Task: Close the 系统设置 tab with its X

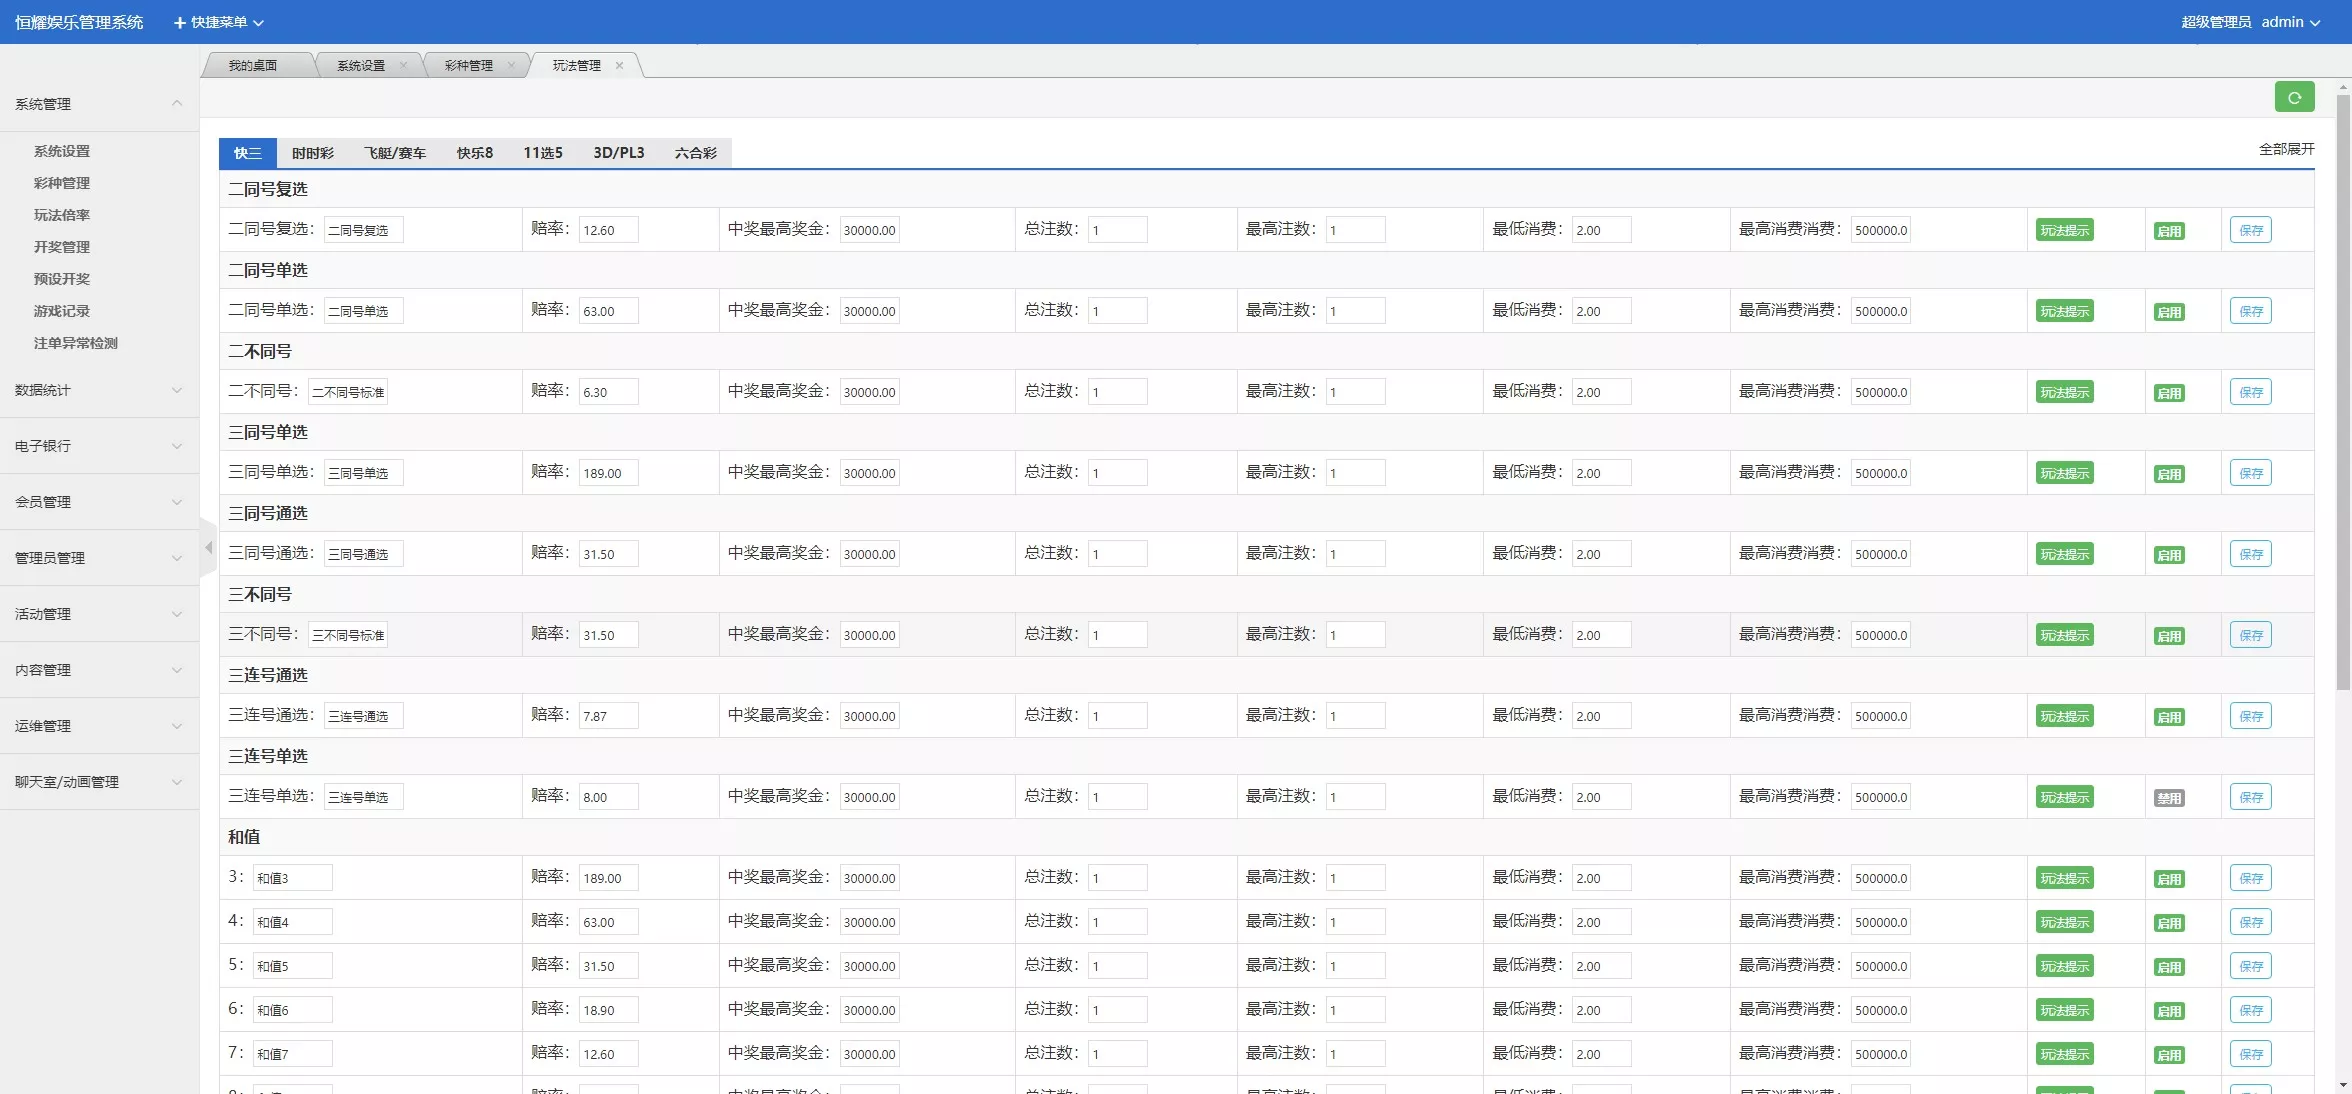Action: [x=403, y=66]
